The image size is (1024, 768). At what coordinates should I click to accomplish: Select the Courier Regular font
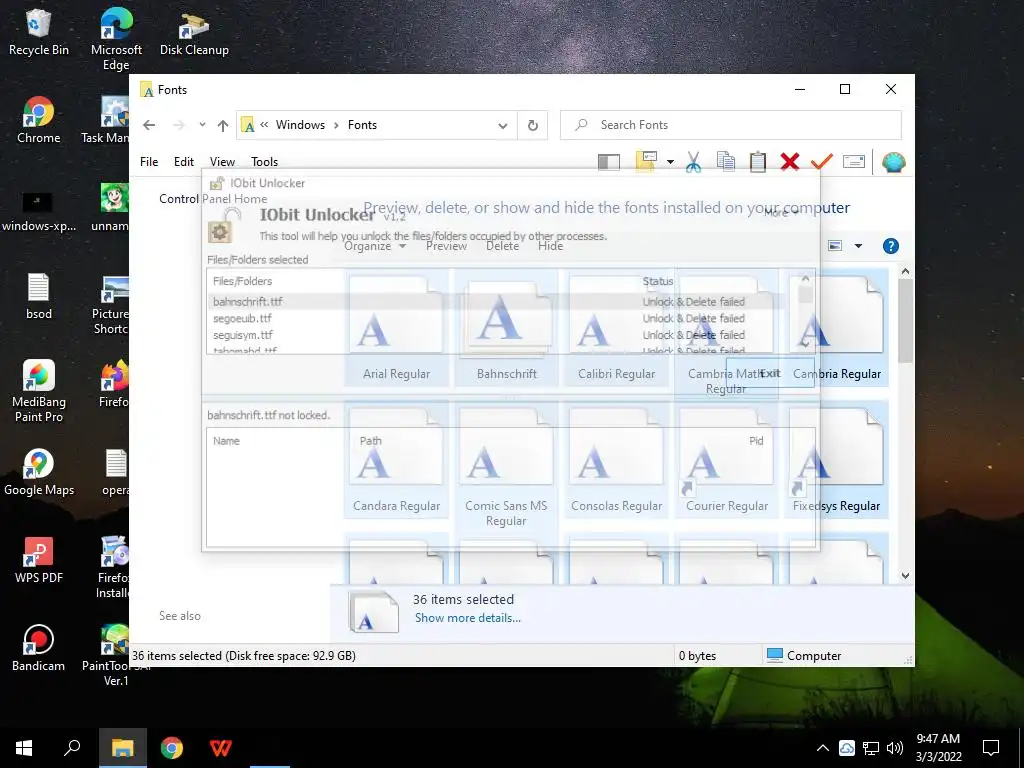click(x=727, y=460)
